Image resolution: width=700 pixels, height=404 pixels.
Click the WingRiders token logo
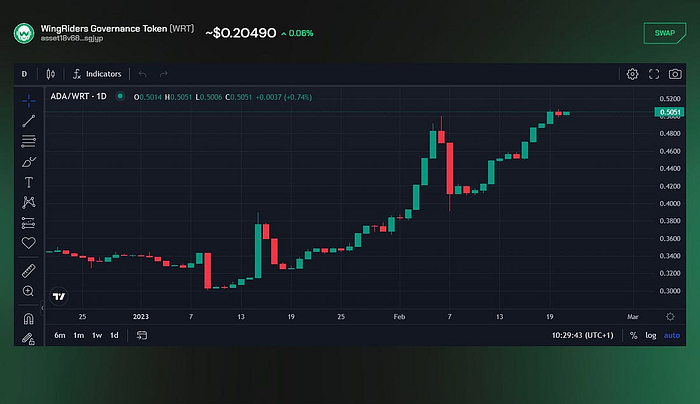(x=24, y=33)
